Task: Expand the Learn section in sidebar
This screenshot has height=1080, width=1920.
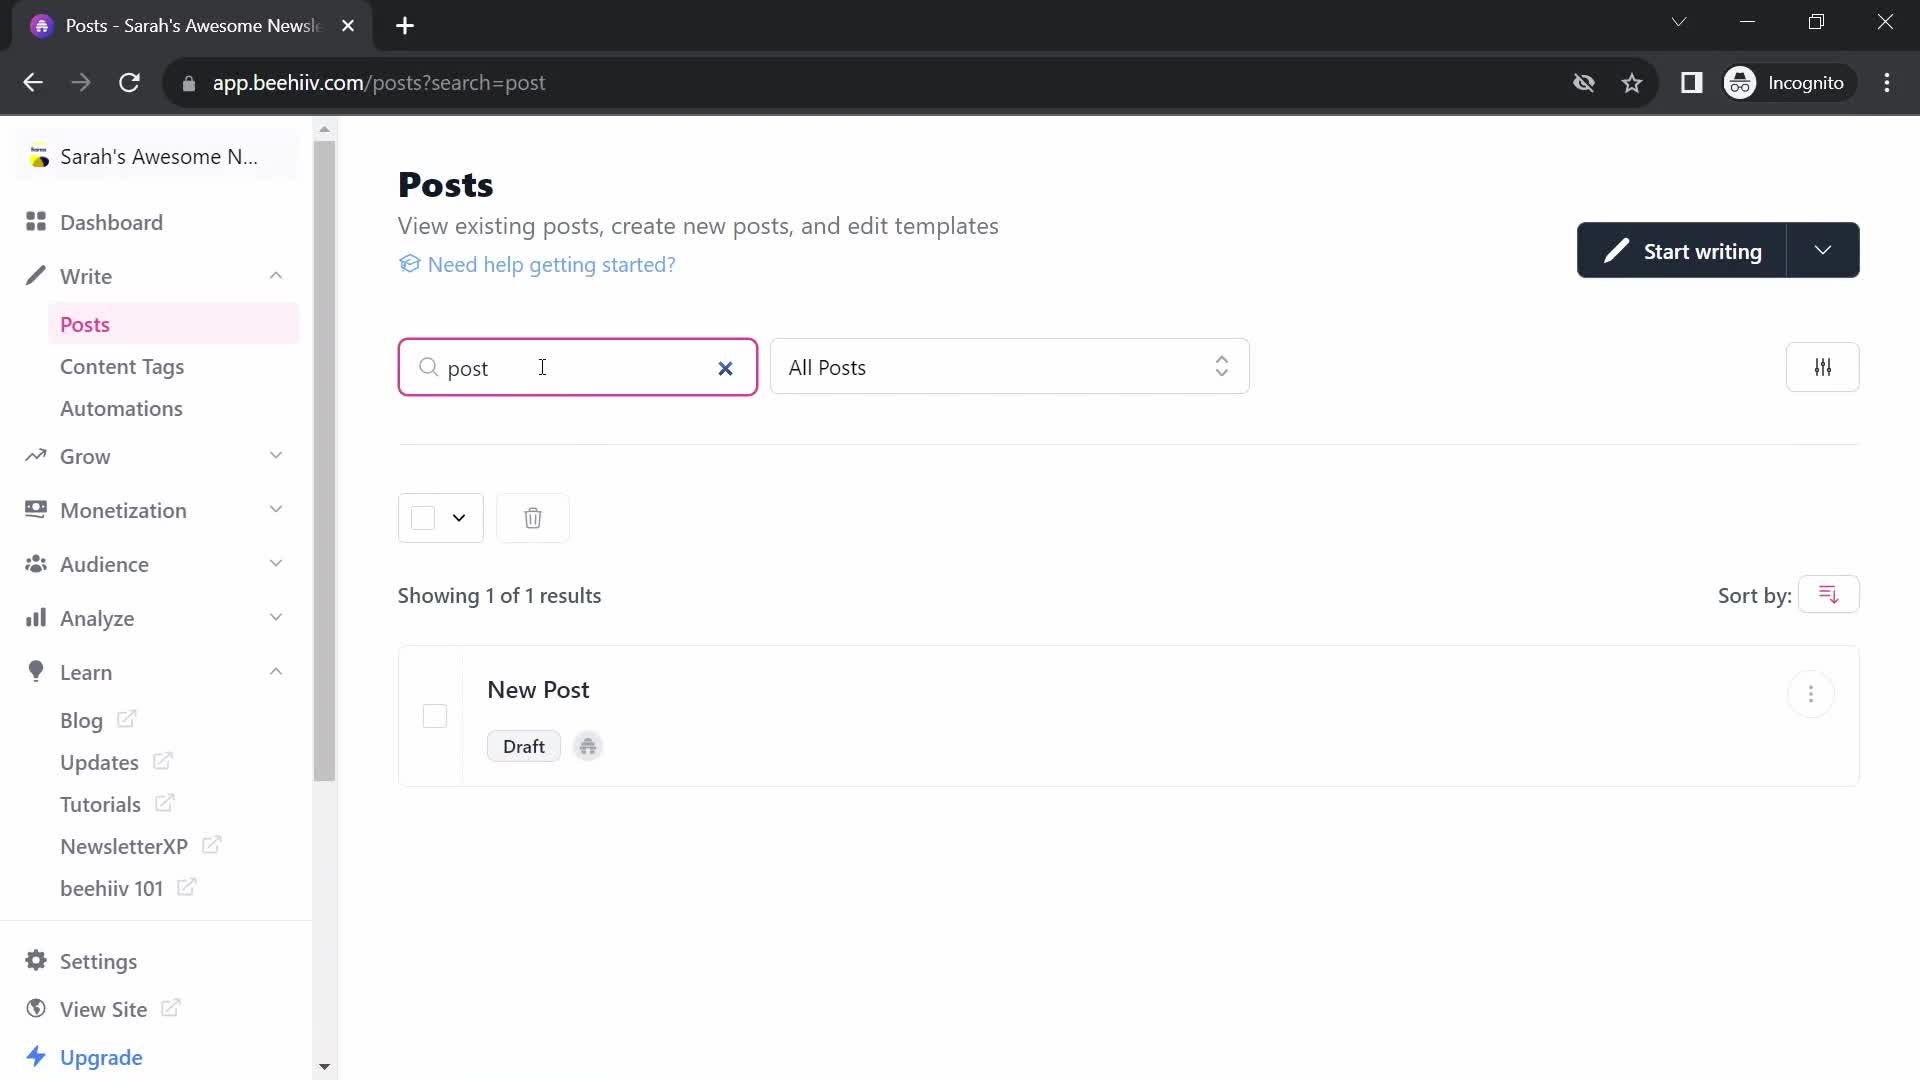Action: pyautogui.click(x=274, y=673)
